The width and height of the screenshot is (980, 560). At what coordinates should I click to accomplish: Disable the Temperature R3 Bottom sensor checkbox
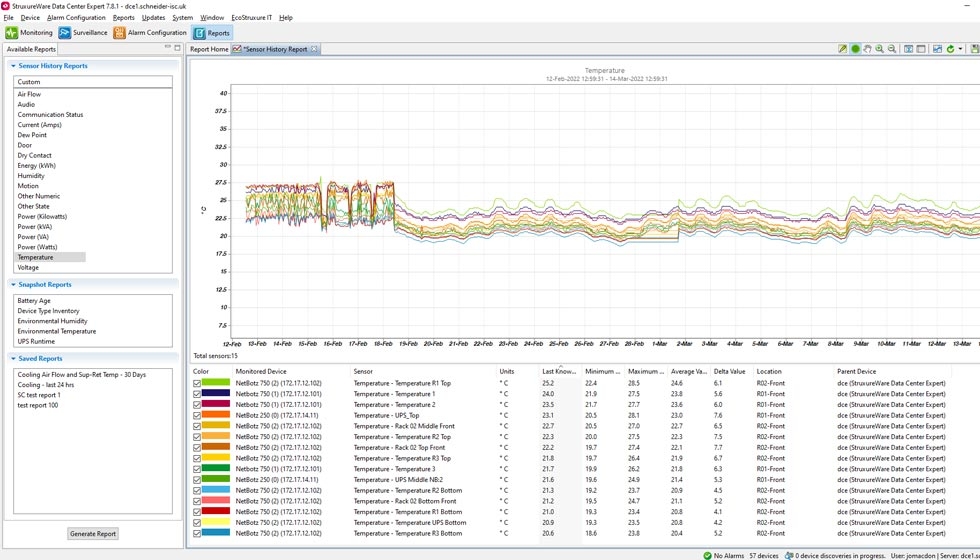pos(197,533)
